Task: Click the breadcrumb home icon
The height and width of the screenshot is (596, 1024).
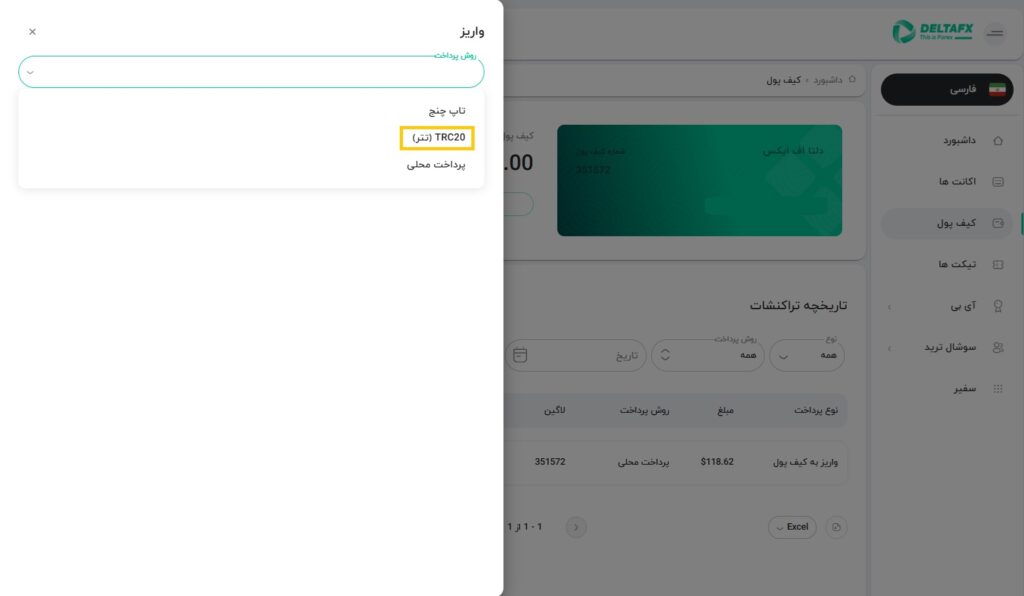Action: coord(852,79)
